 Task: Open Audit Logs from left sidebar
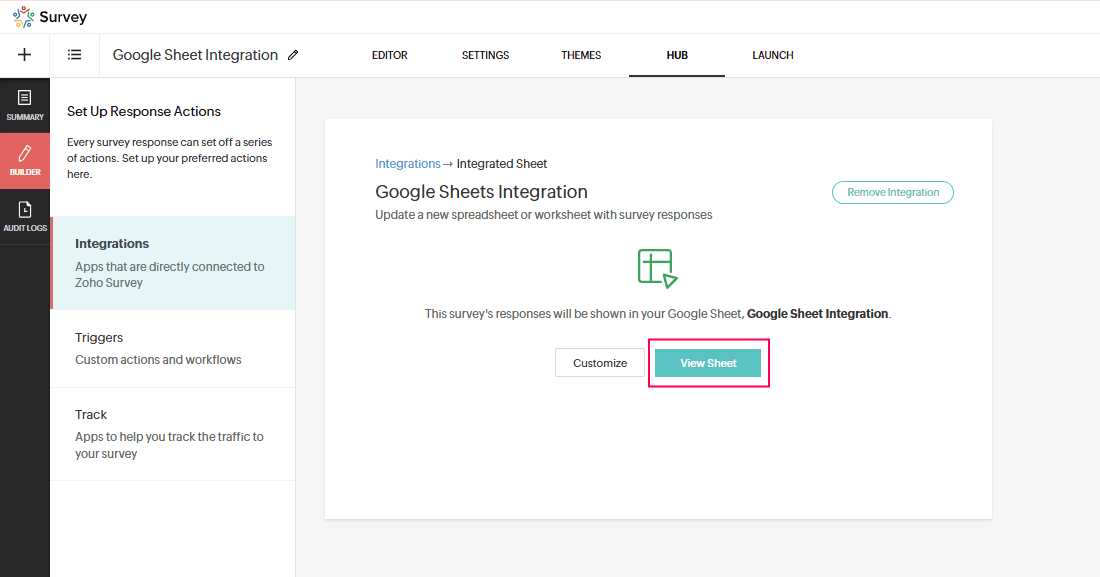[x=25, y=216]
